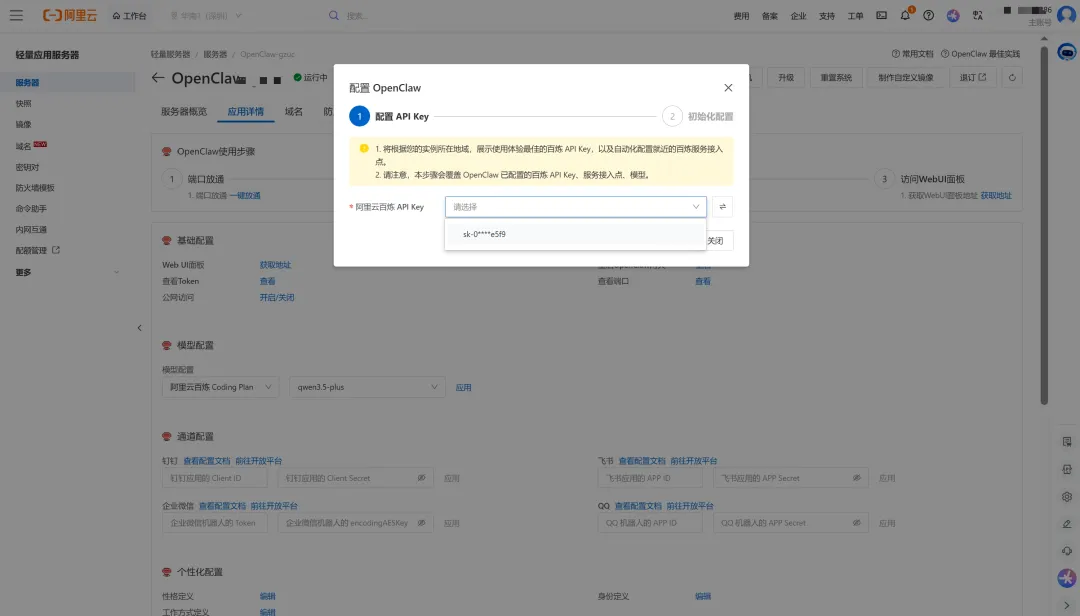Screen dimensions: 1080x616
Task: Select 服务器 in the left sidebar
Action: click(x=68, y=82)
